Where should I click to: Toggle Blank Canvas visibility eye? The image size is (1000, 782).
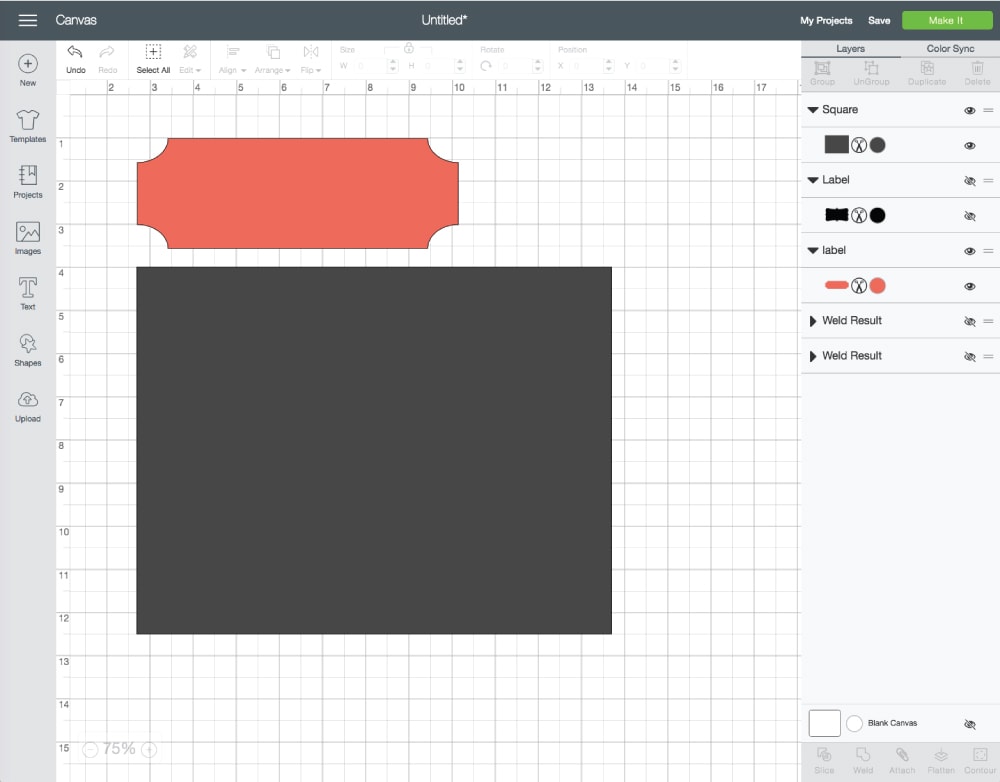[969, 724]
